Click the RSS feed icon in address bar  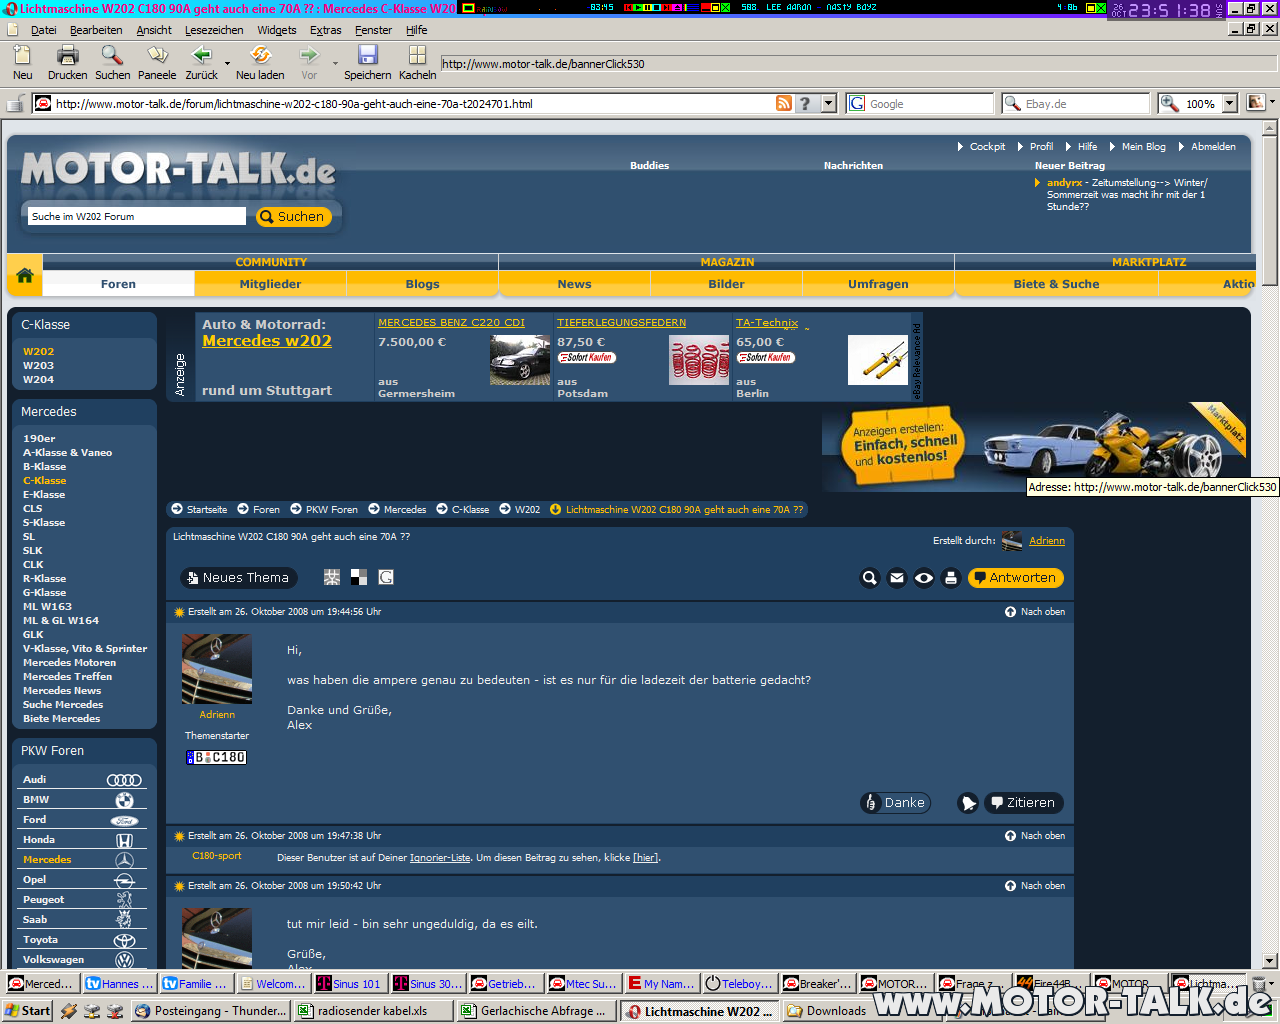pos(784,103)
